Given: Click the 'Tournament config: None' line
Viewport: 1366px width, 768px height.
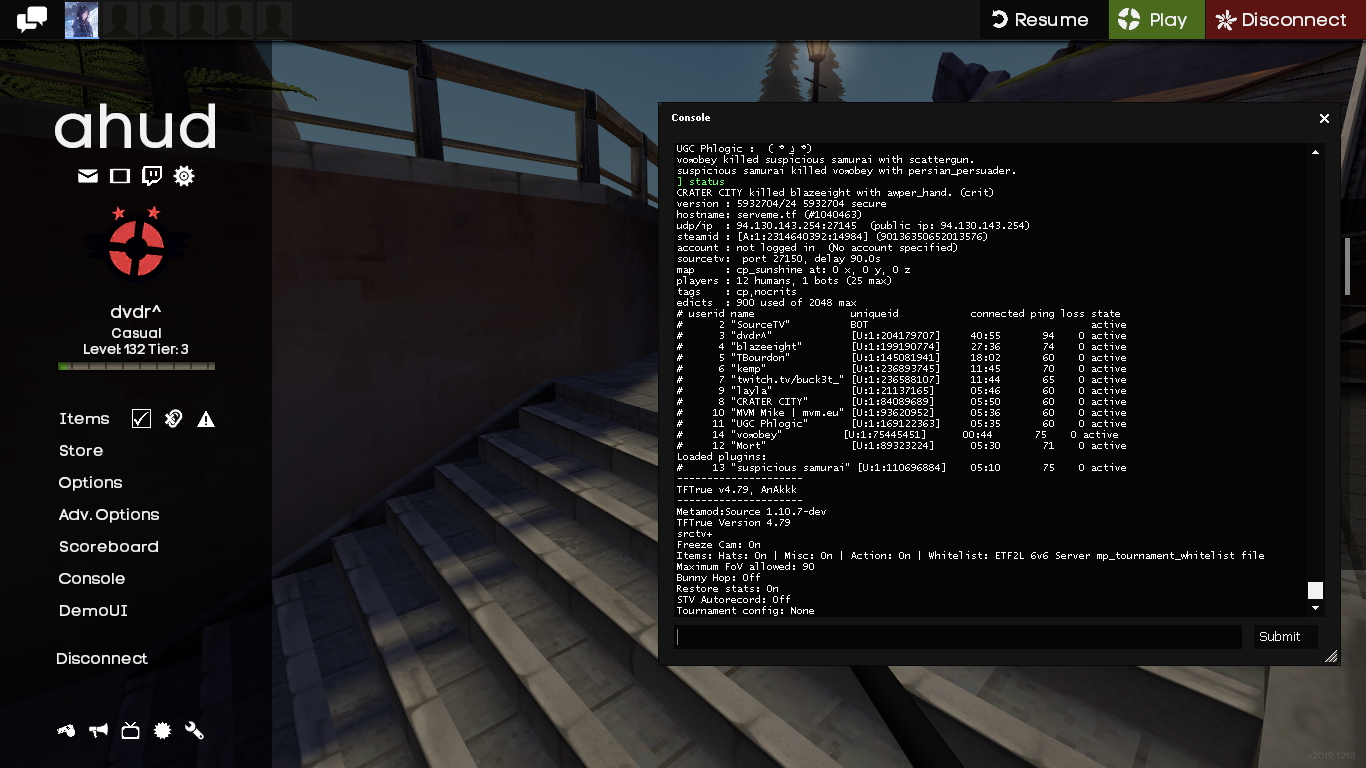Looking at the screenshot, I should (745, 611).
